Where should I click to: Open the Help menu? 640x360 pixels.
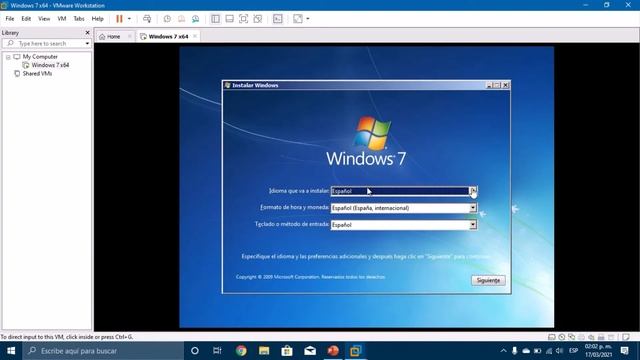tap(98, 19)
